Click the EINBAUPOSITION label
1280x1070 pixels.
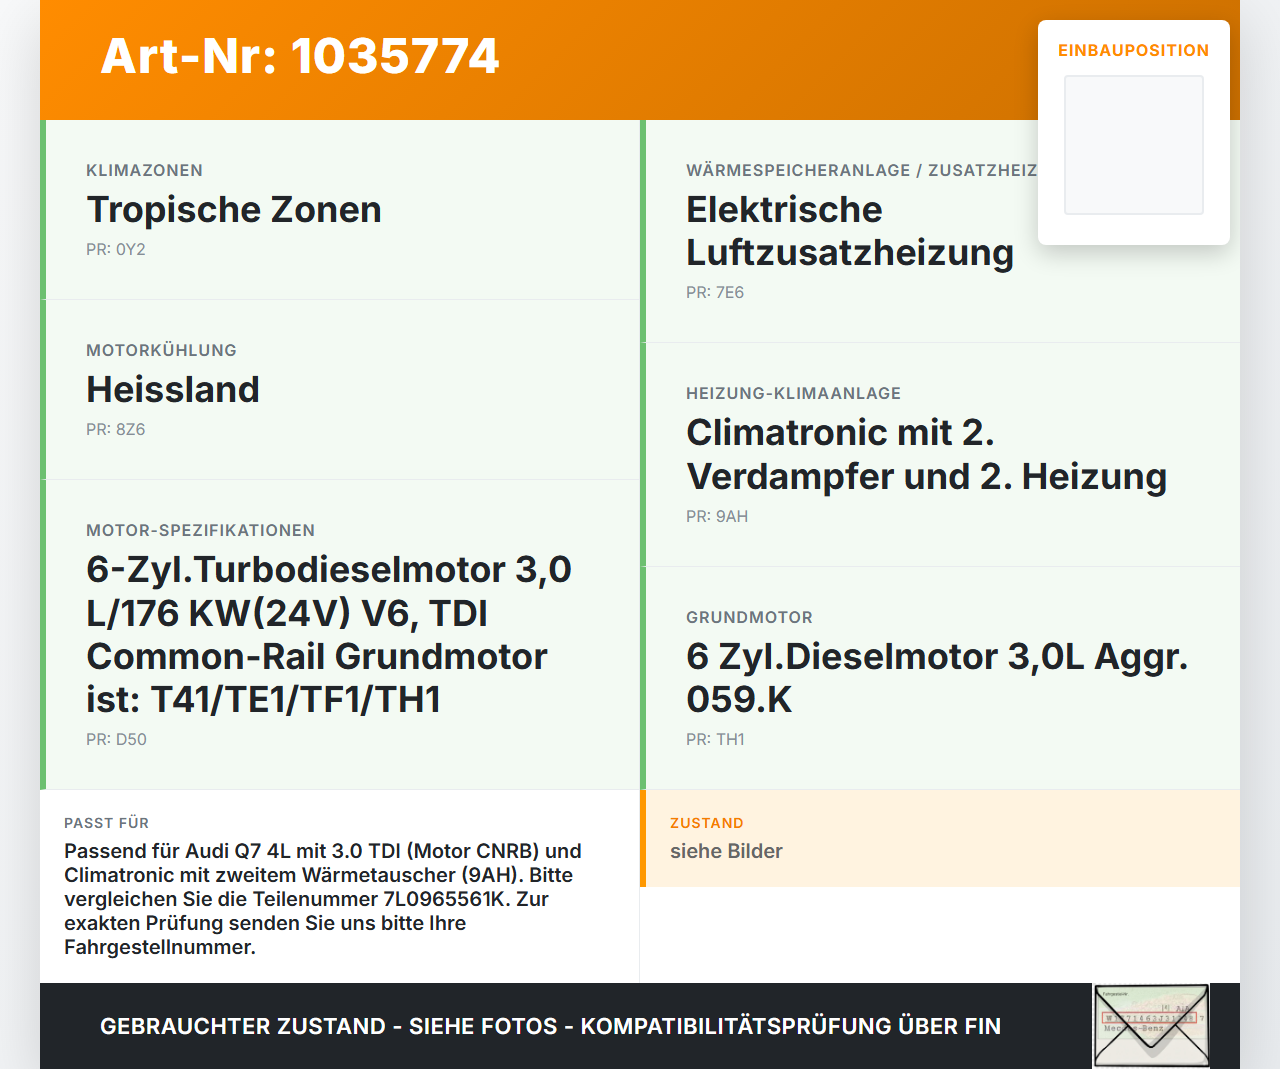coord(1134,50)
